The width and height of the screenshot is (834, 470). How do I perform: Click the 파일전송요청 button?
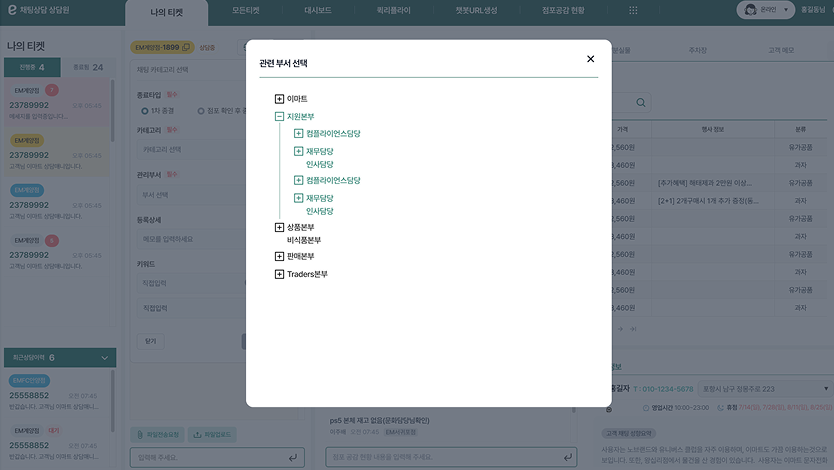pyautogui.click(x=157, y=435)
